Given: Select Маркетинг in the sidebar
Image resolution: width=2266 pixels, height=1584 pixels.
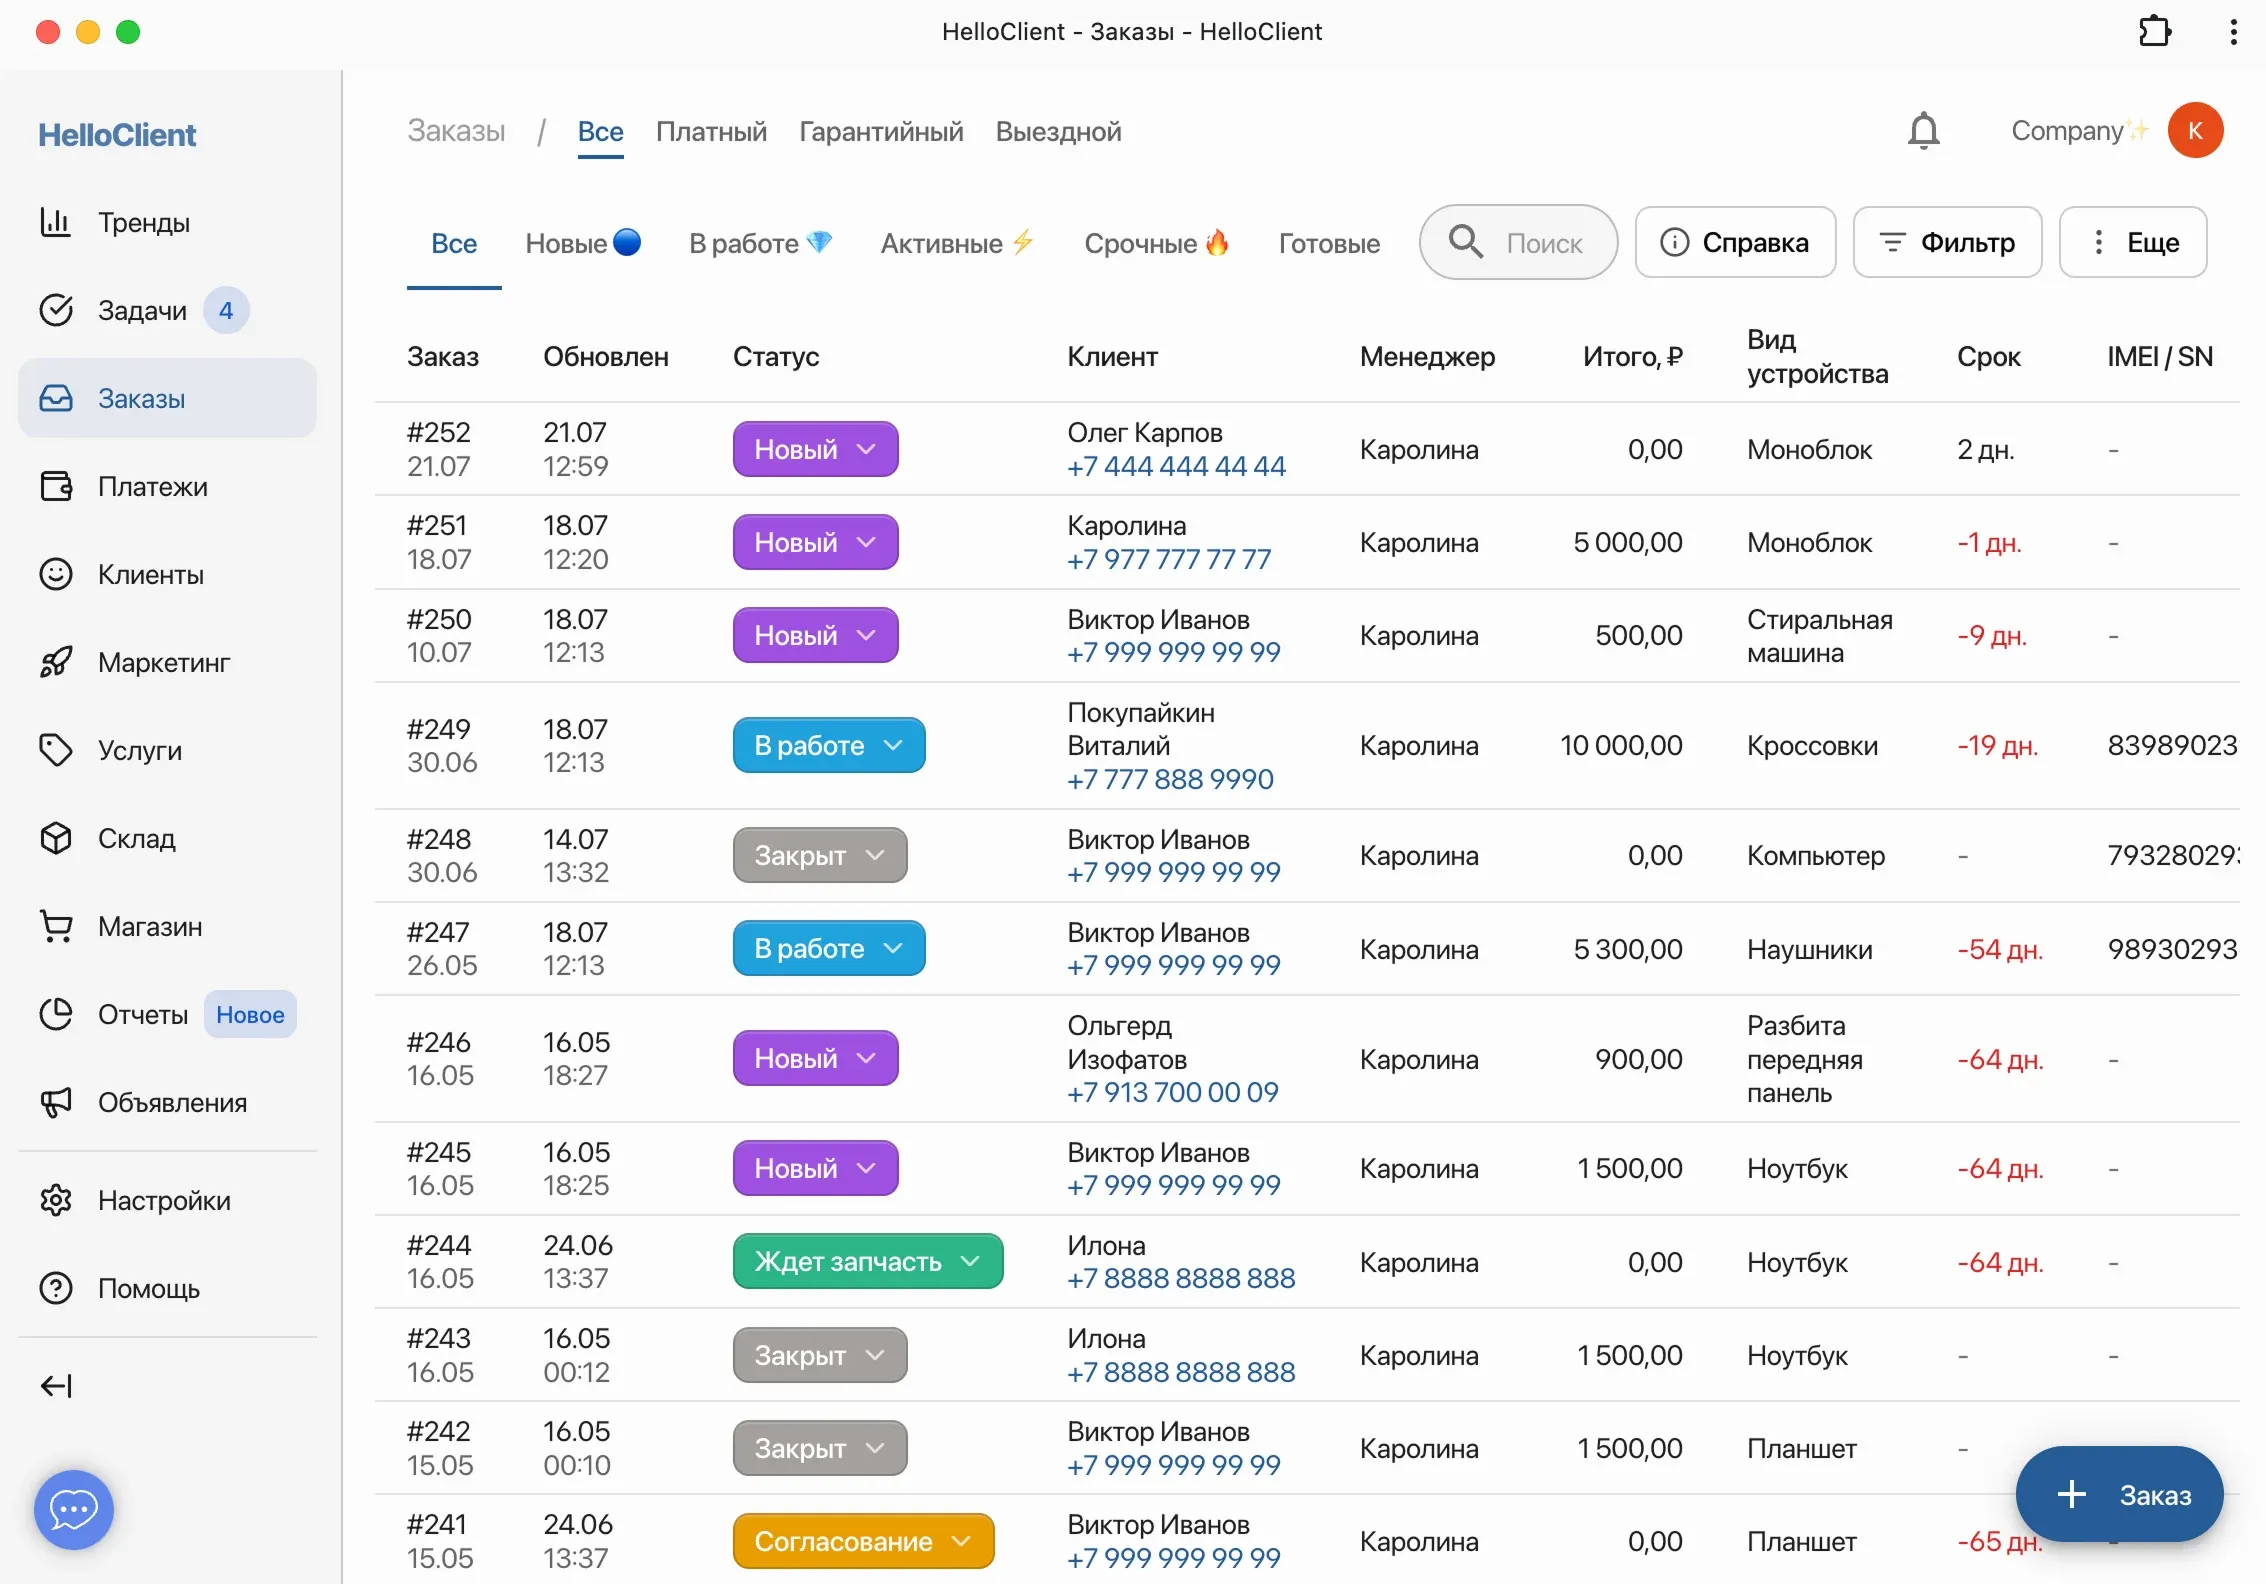Looking at the screenshot, I should [x=162, y=662].
